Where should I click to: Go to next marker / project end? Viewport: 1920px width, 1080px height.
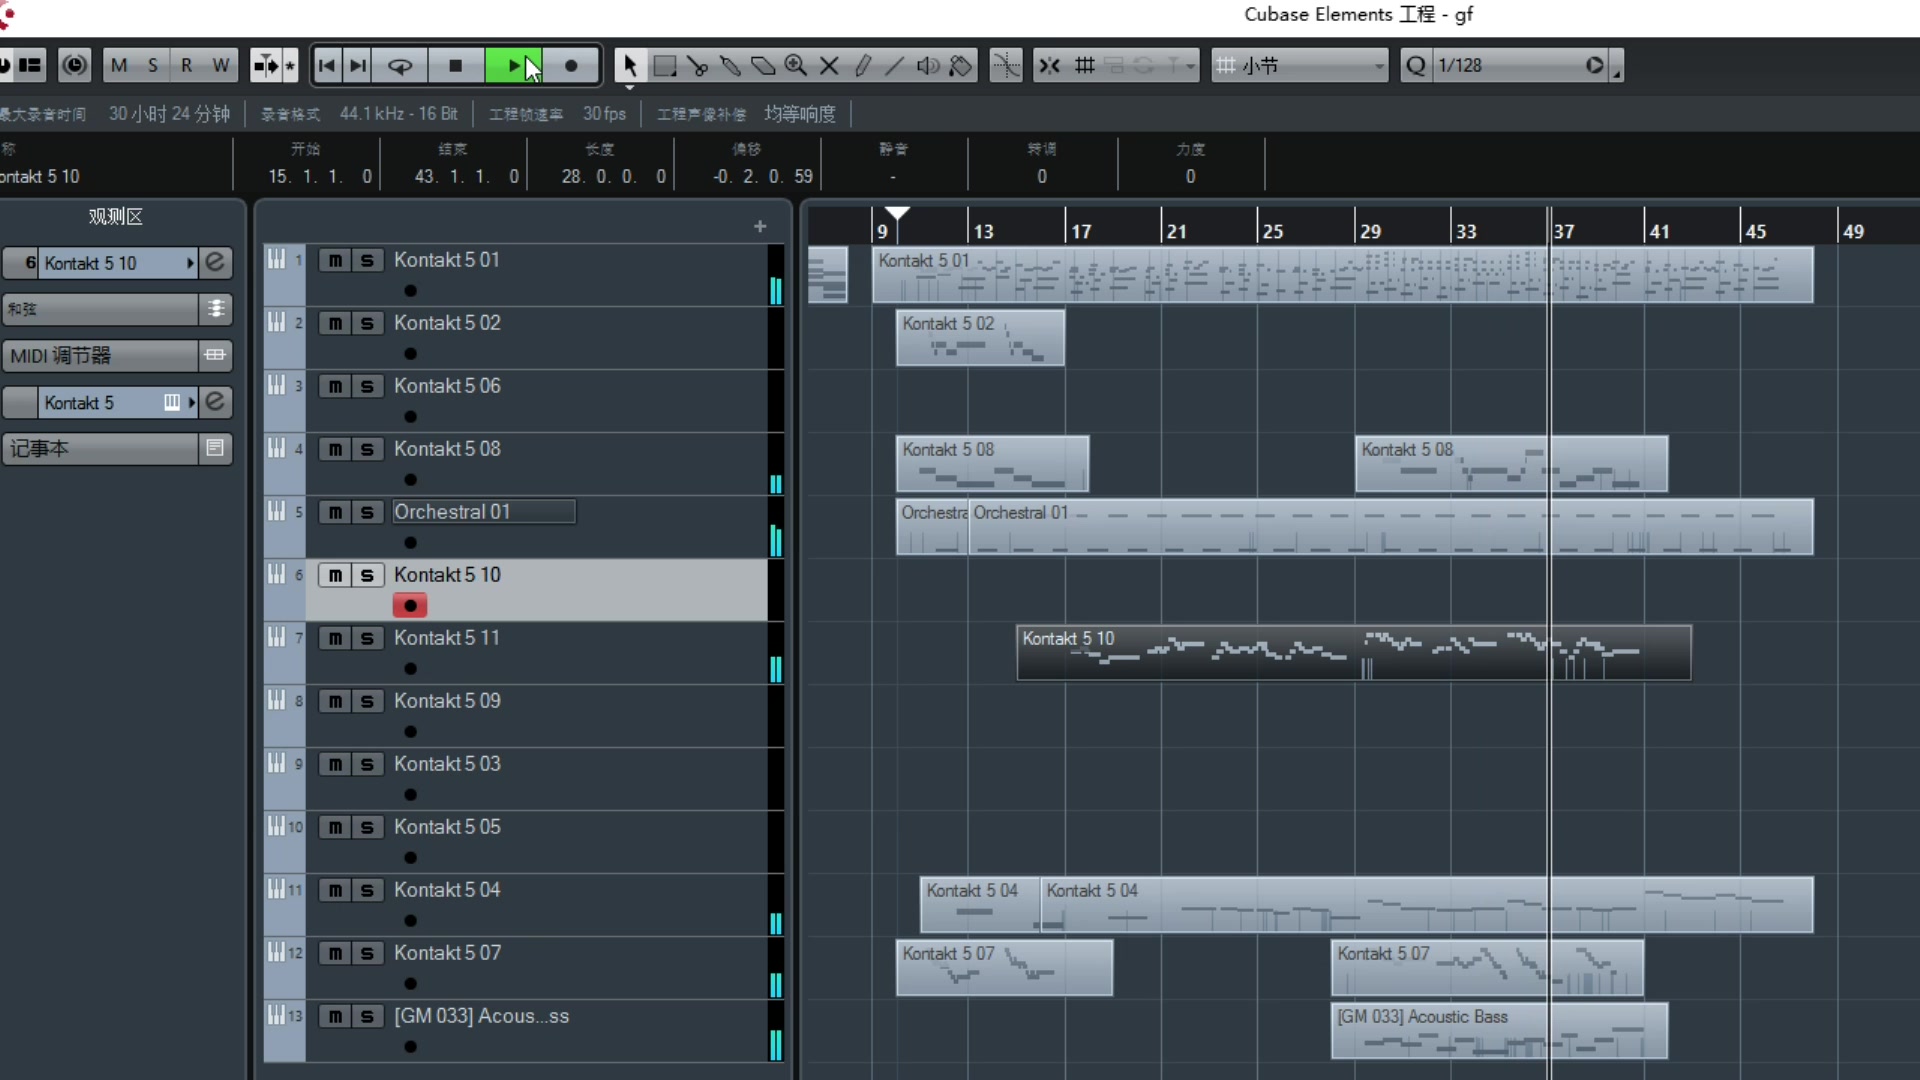(357, 66)
